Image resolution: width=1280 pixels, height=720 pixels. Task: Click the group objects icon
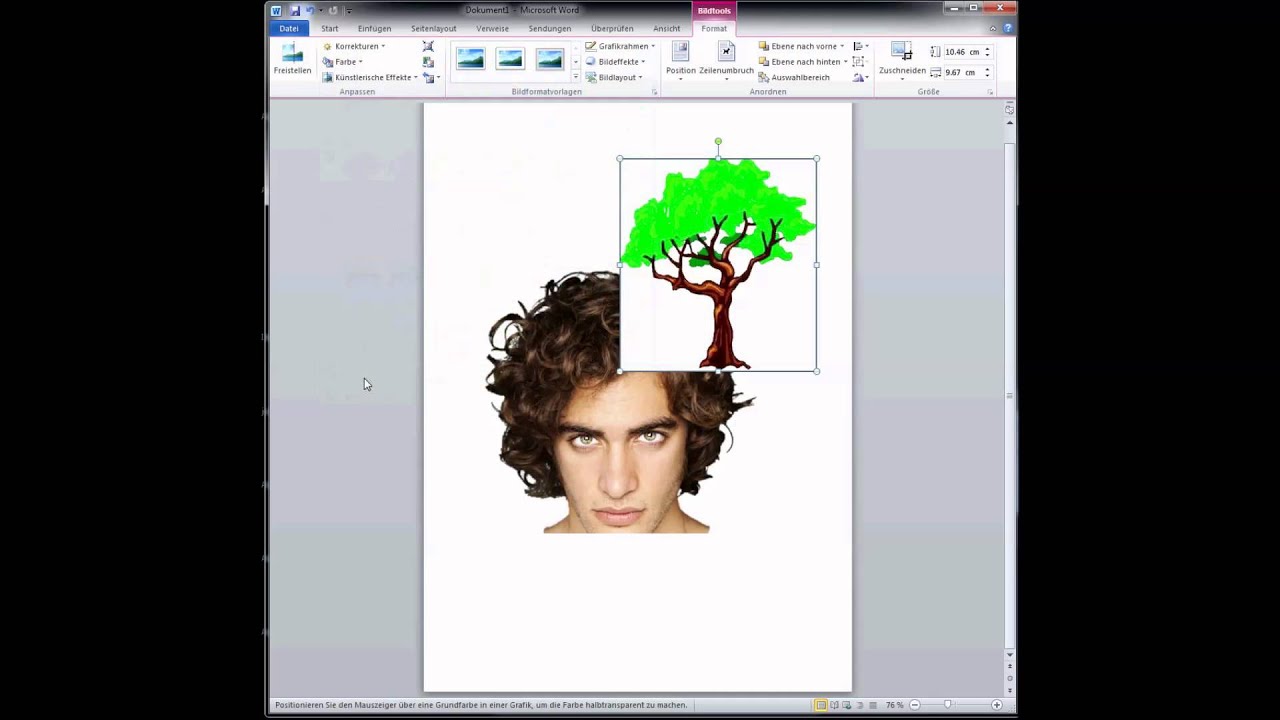(860, 62)
